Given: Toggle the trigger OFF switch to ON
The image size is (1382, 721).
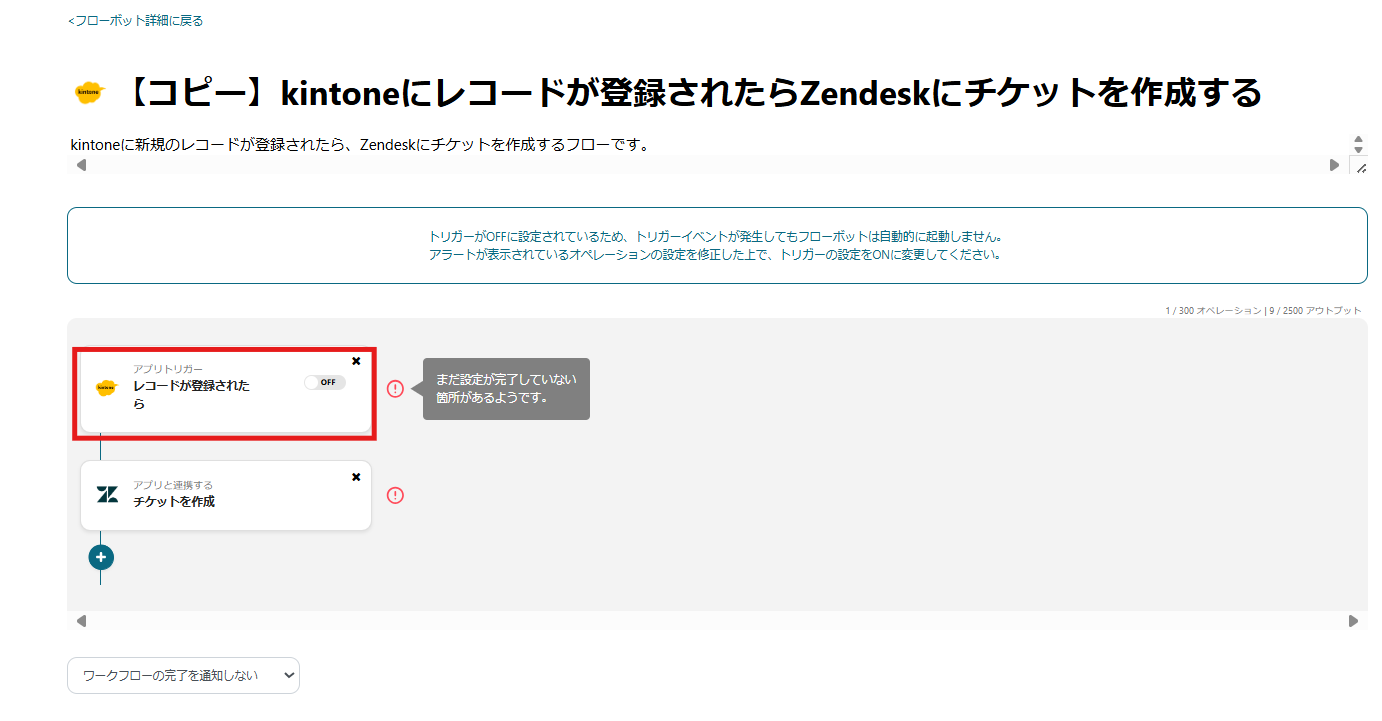Looking at the screenshot, I should point(325,382).
